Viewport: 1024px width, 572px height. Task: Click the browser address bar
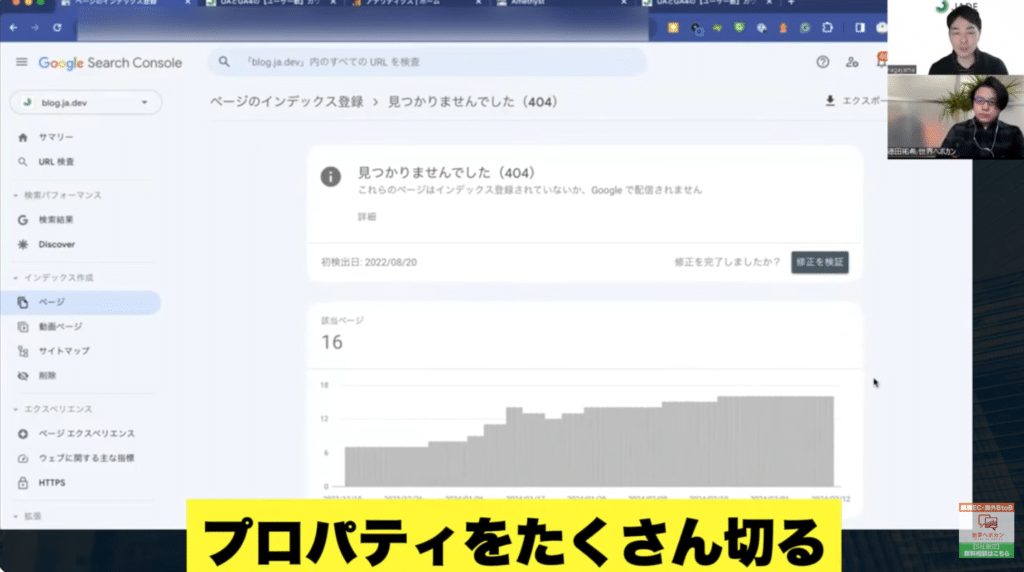(362, 28)
